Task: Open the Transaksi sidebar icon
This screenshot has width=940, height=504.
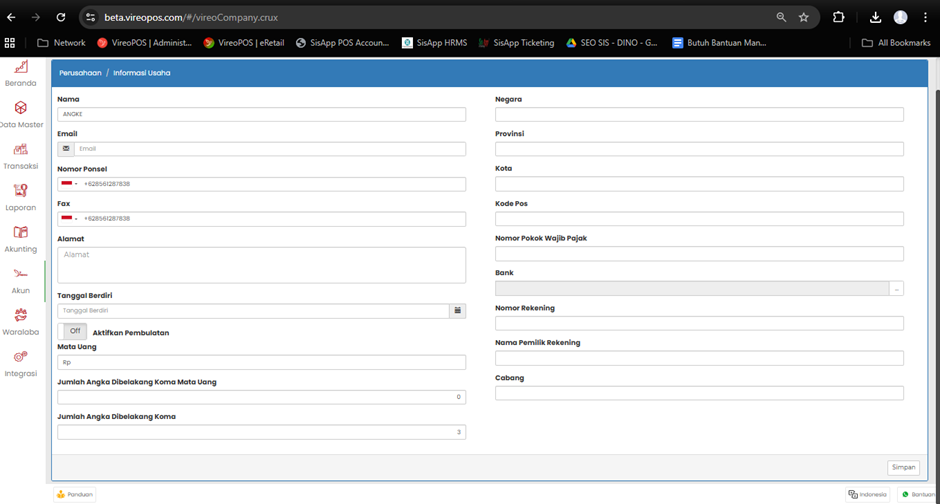Action: click(x=20, y=150)
